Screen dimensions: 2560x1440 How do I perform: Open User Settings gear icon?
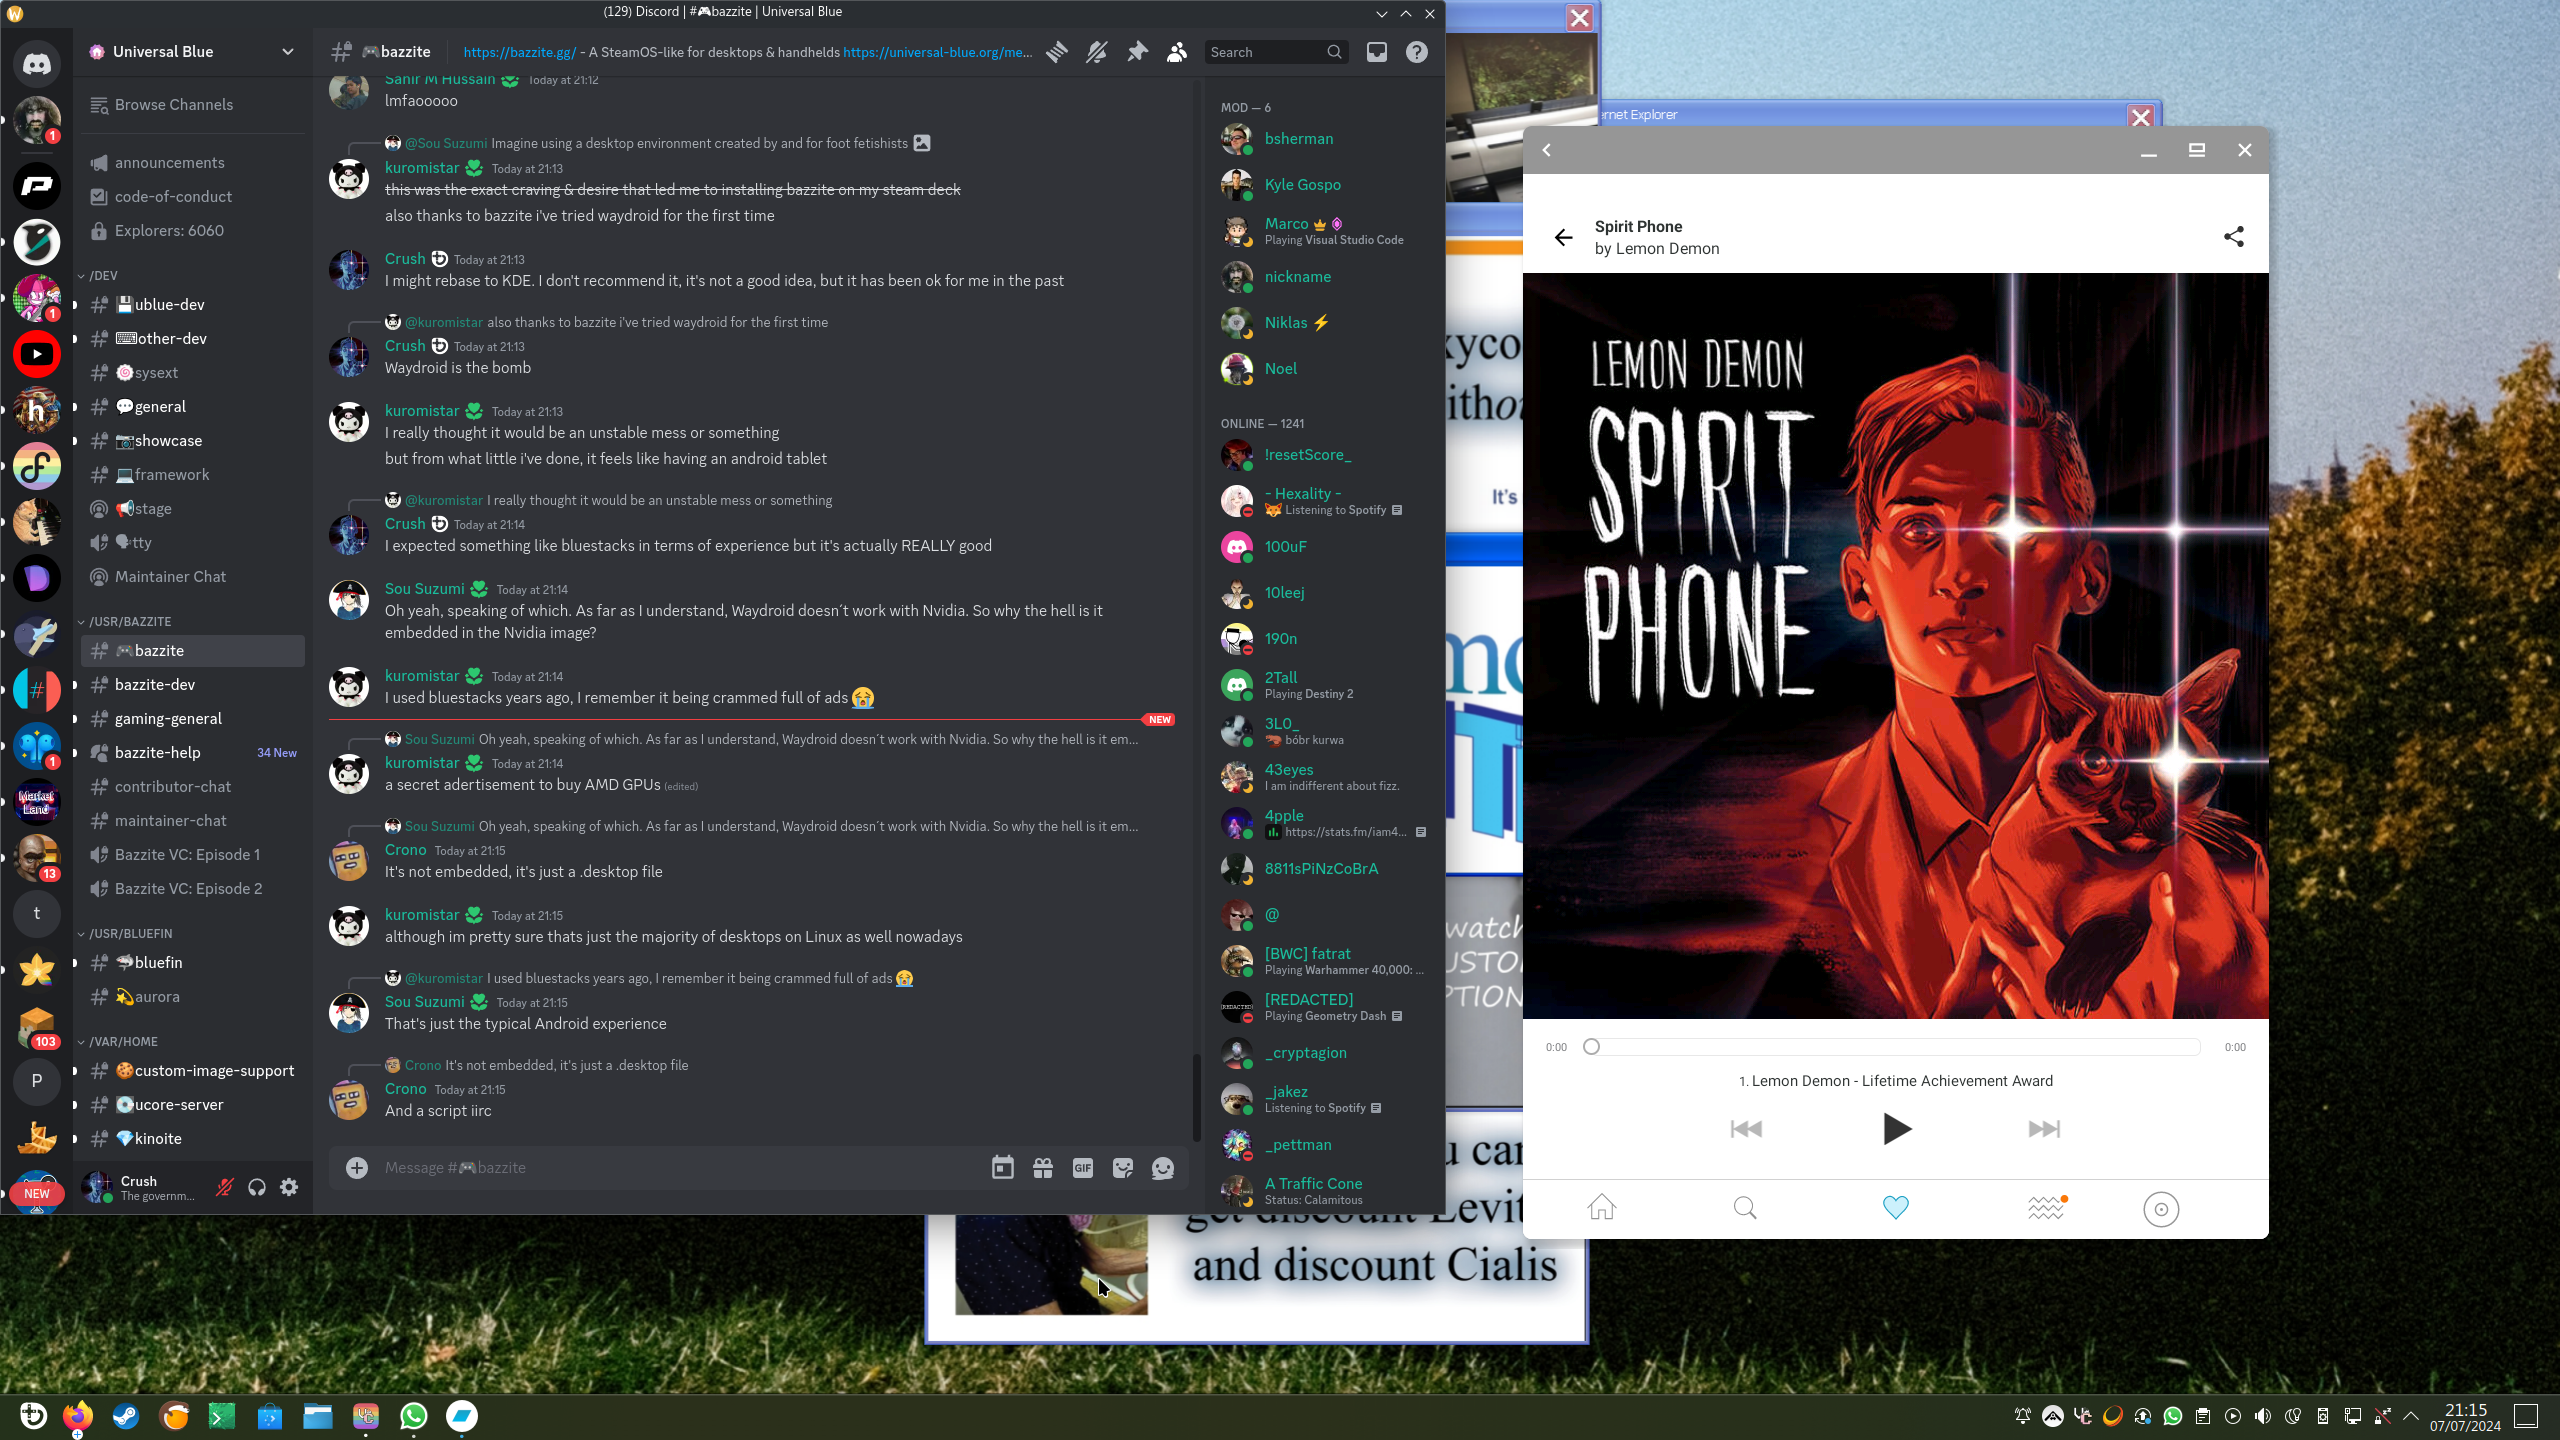tap(289, 1187)
